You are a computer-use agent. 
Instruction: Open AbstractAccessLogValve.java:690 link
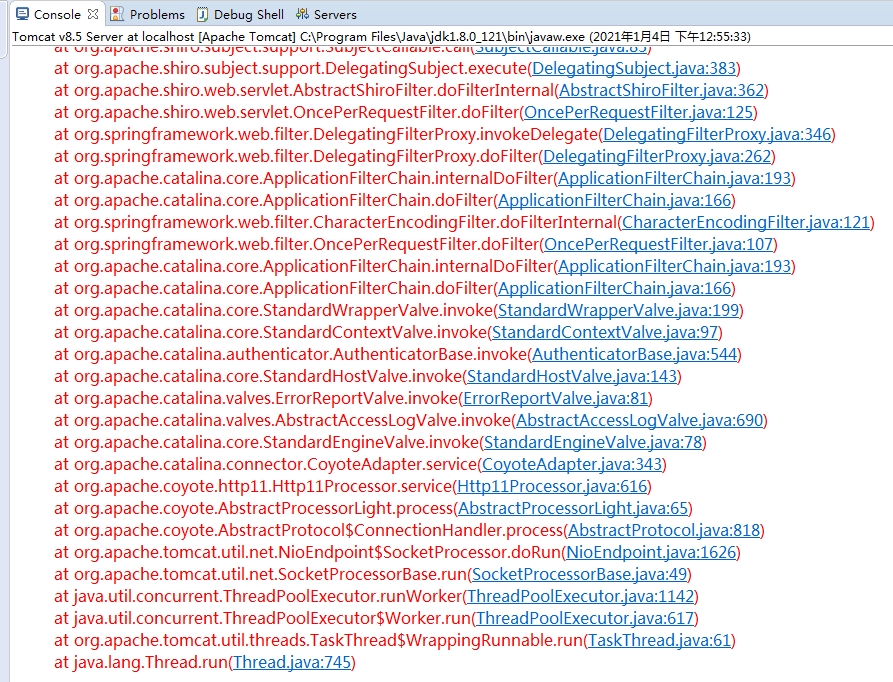pyautogui.click(x=640, y=421)
